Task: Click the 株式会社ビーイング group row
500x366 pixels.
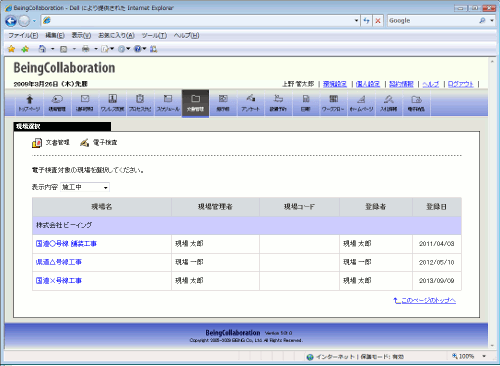Action: (x=247, y=225)
